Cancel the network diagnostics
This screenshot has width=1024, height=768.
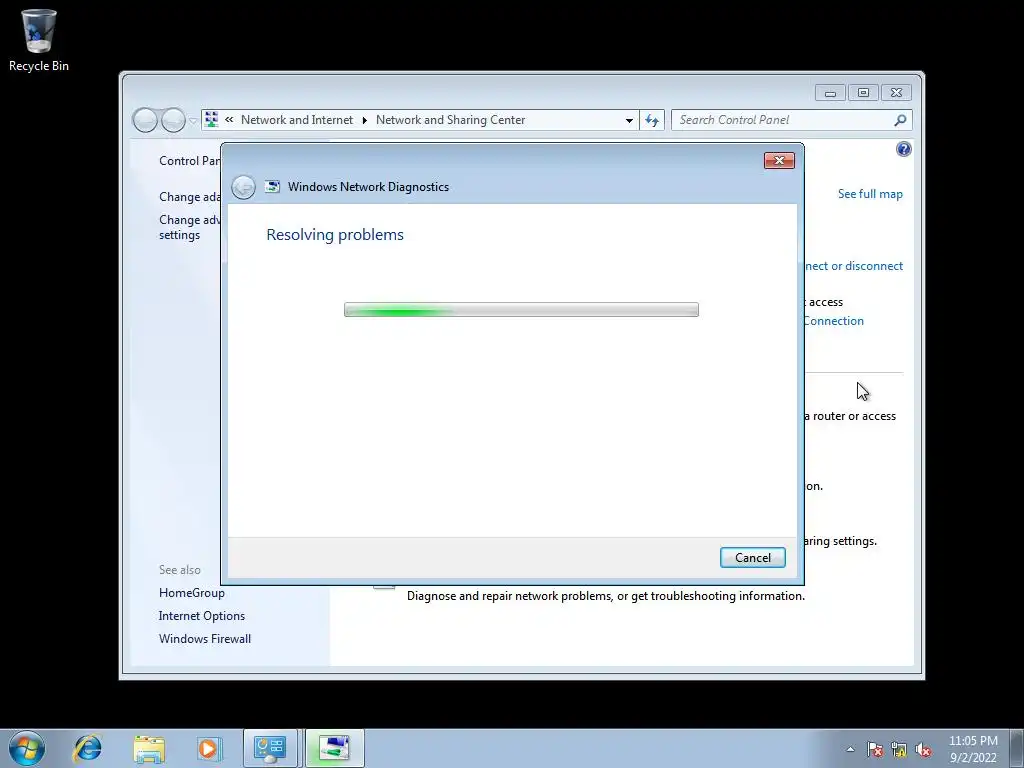tap(752, 558)
